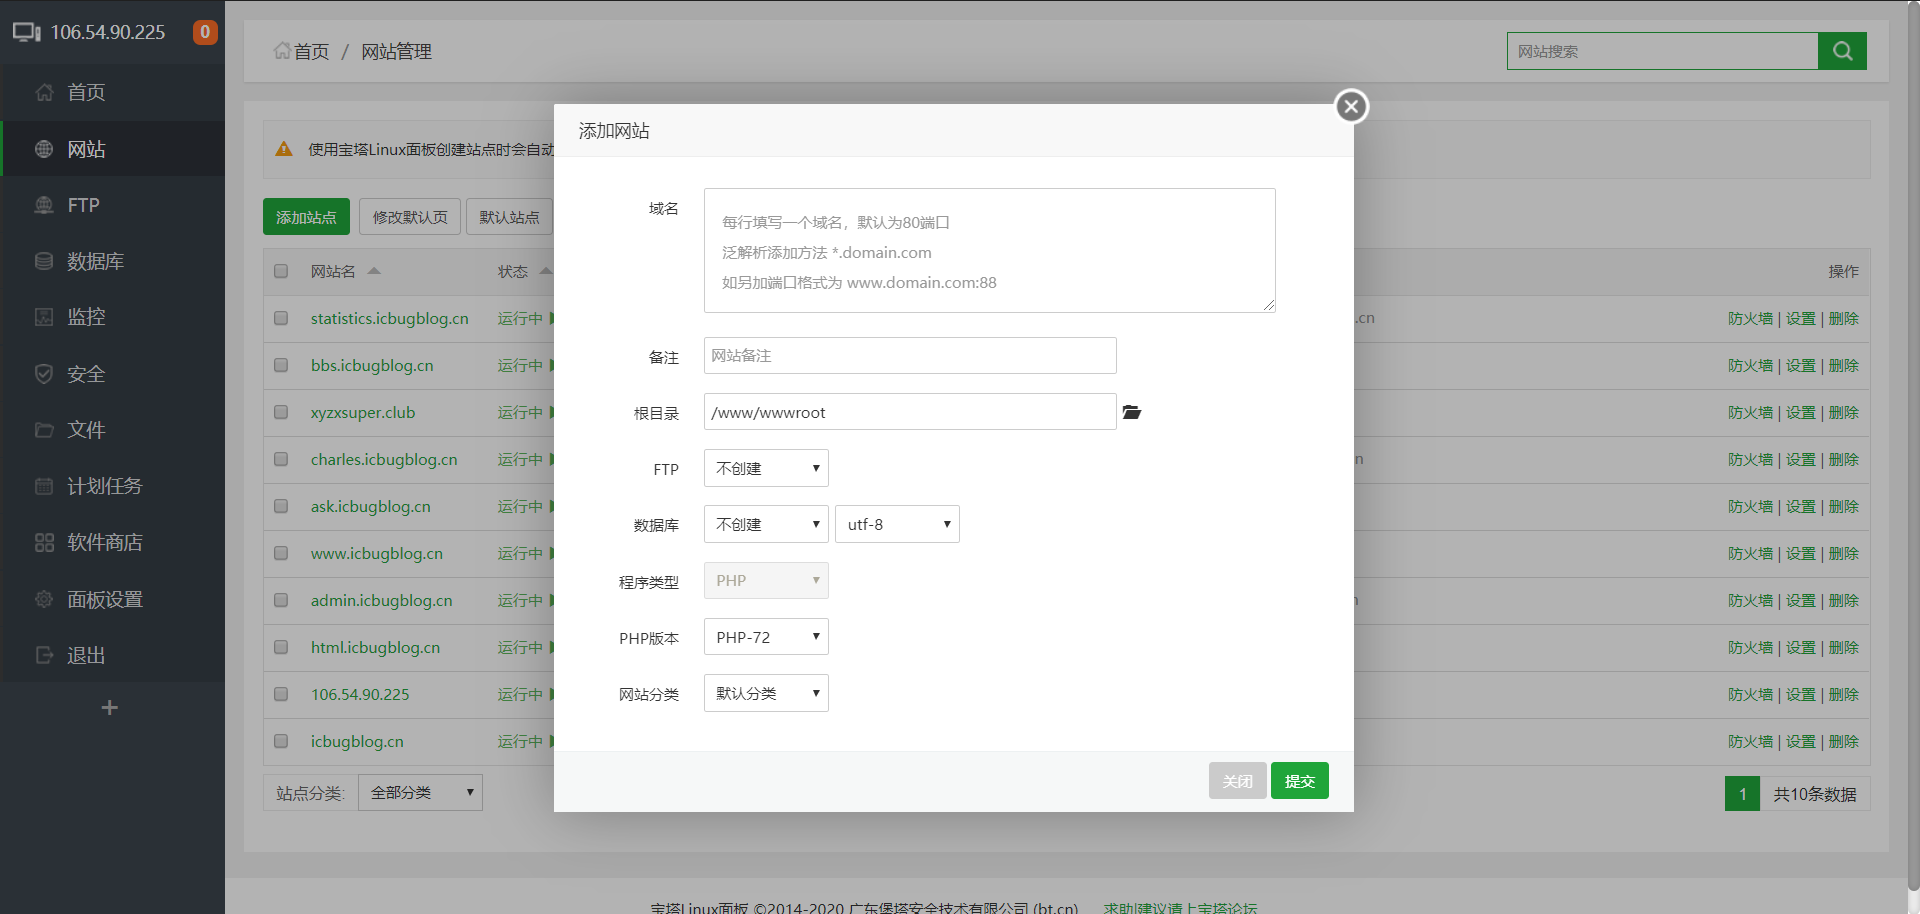Click the plus icon under the sidebar menu
This screenshot has height=914, width=1920.
pyautogui.click(x=110, y=708)
